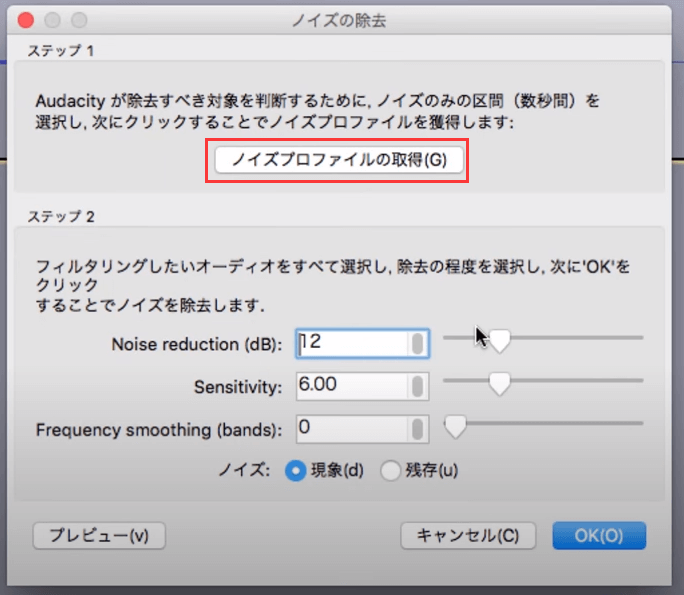
Task: Select the 残存(u) noise radio button
Action: tap(390, 471)
